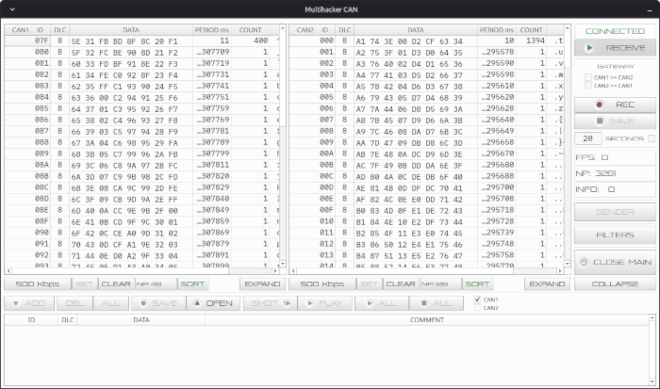Screen dimensions: 660x389
Task: Start receiving with the RECEIVE play button
Action: [x=615, y=48]
